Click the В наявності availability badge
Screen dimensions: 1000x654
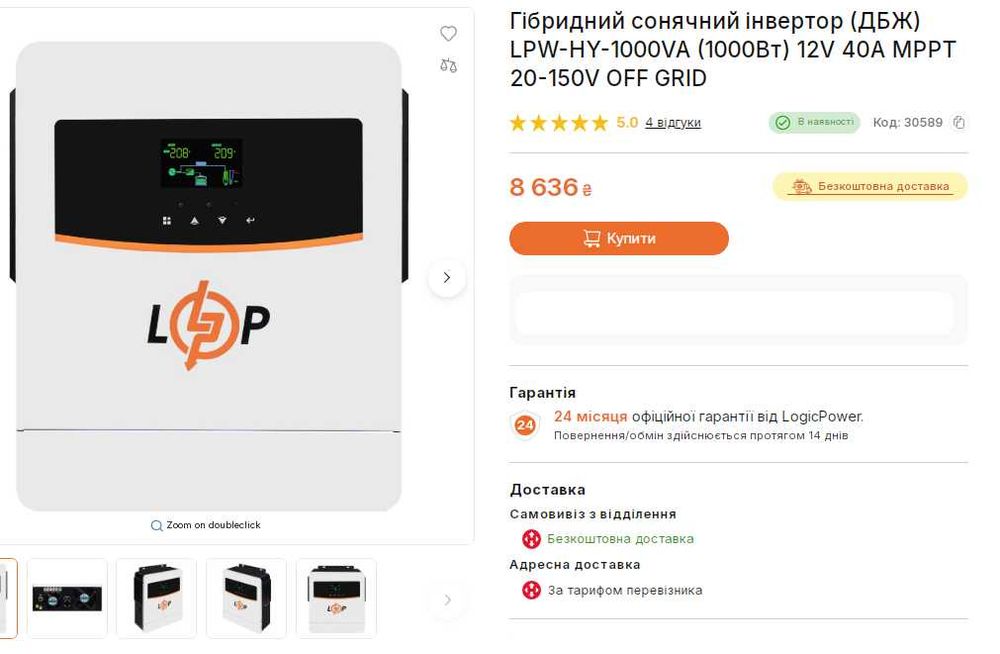point(814,122)
